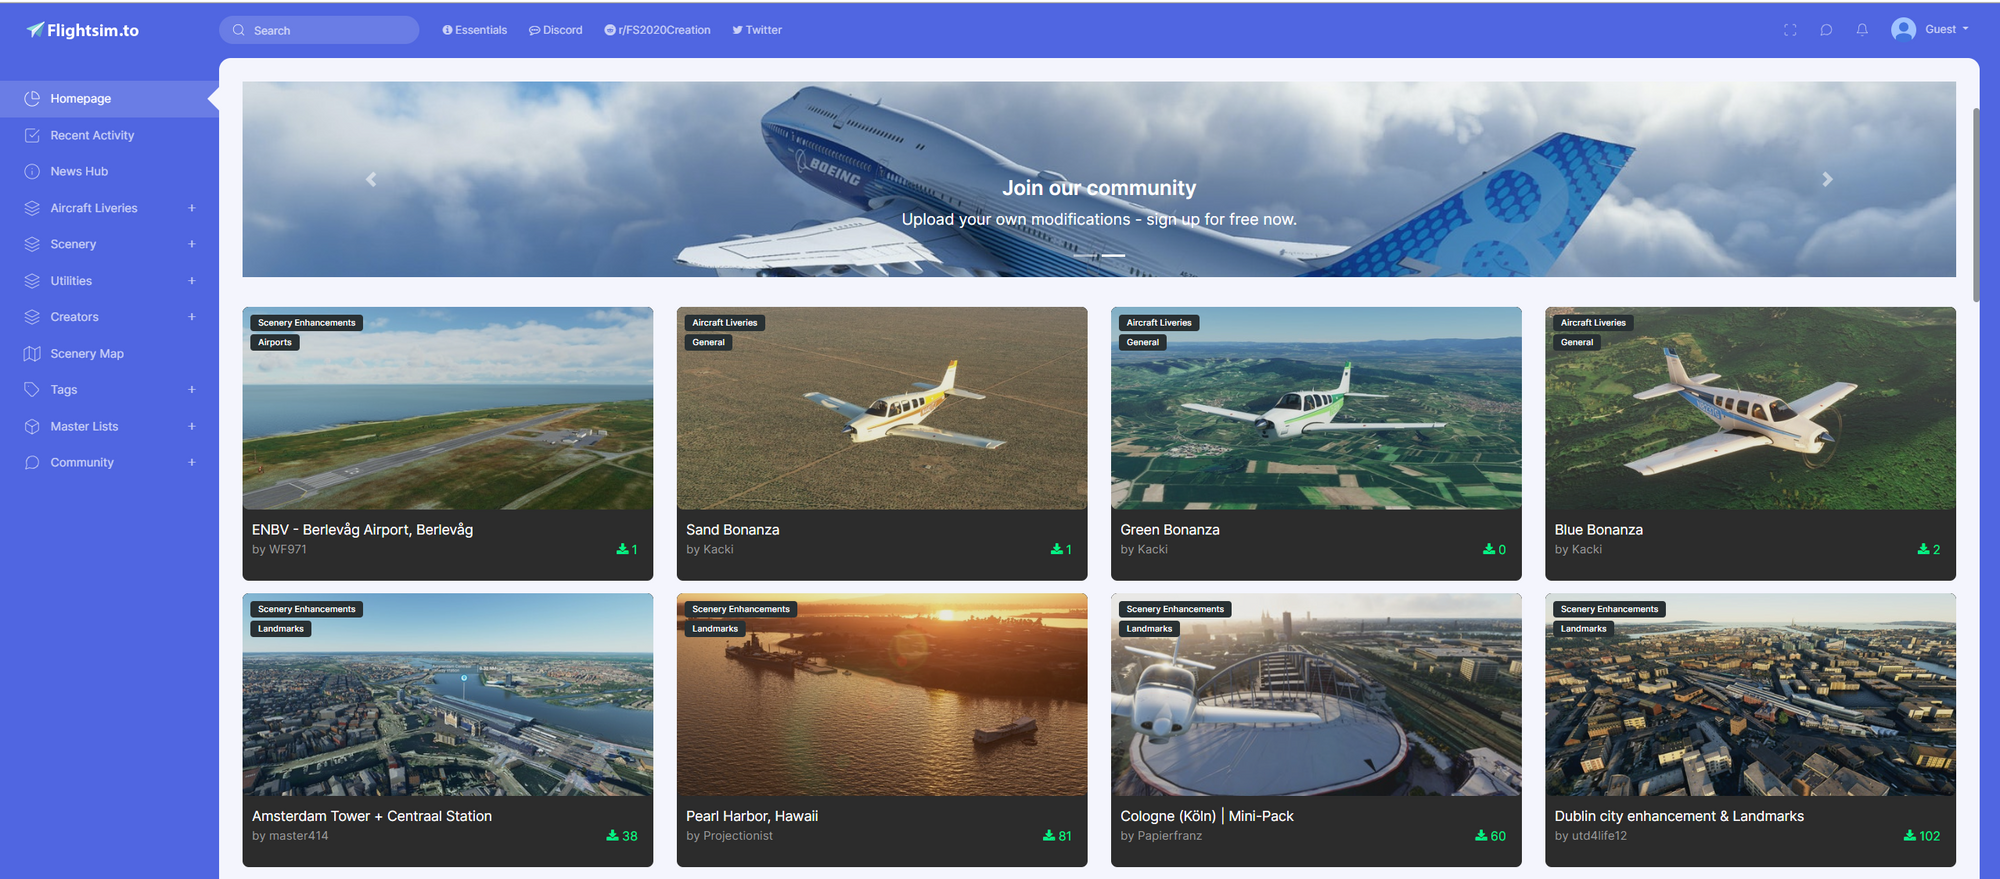Viewport: 2000px width, 879px height.
Task: Click download icon on Amsterdam Tower card
Action: (612, 835)
